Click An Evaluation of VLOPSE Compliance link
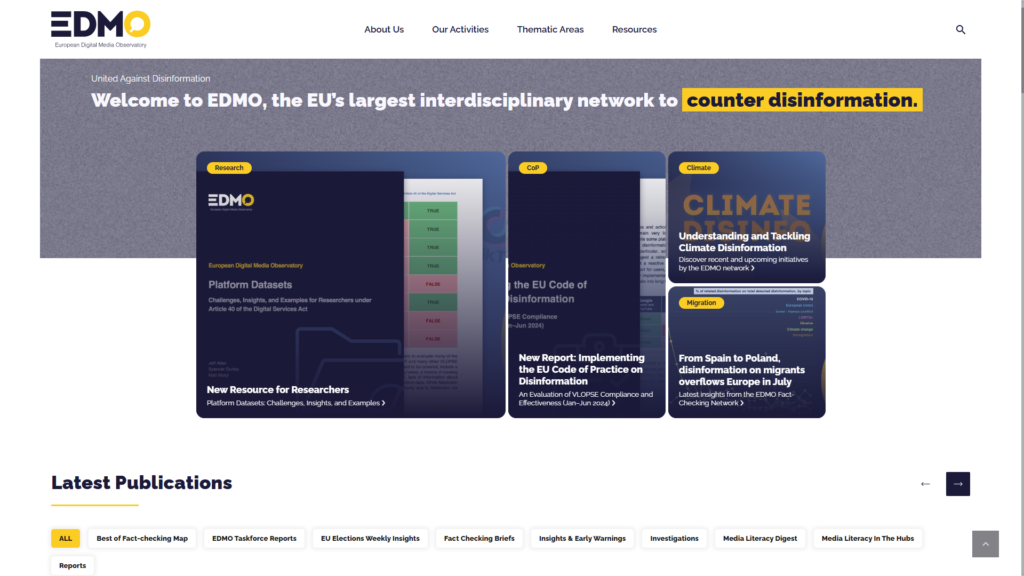The width and height of the screenshot is (1024, 576). coord(586,398)
